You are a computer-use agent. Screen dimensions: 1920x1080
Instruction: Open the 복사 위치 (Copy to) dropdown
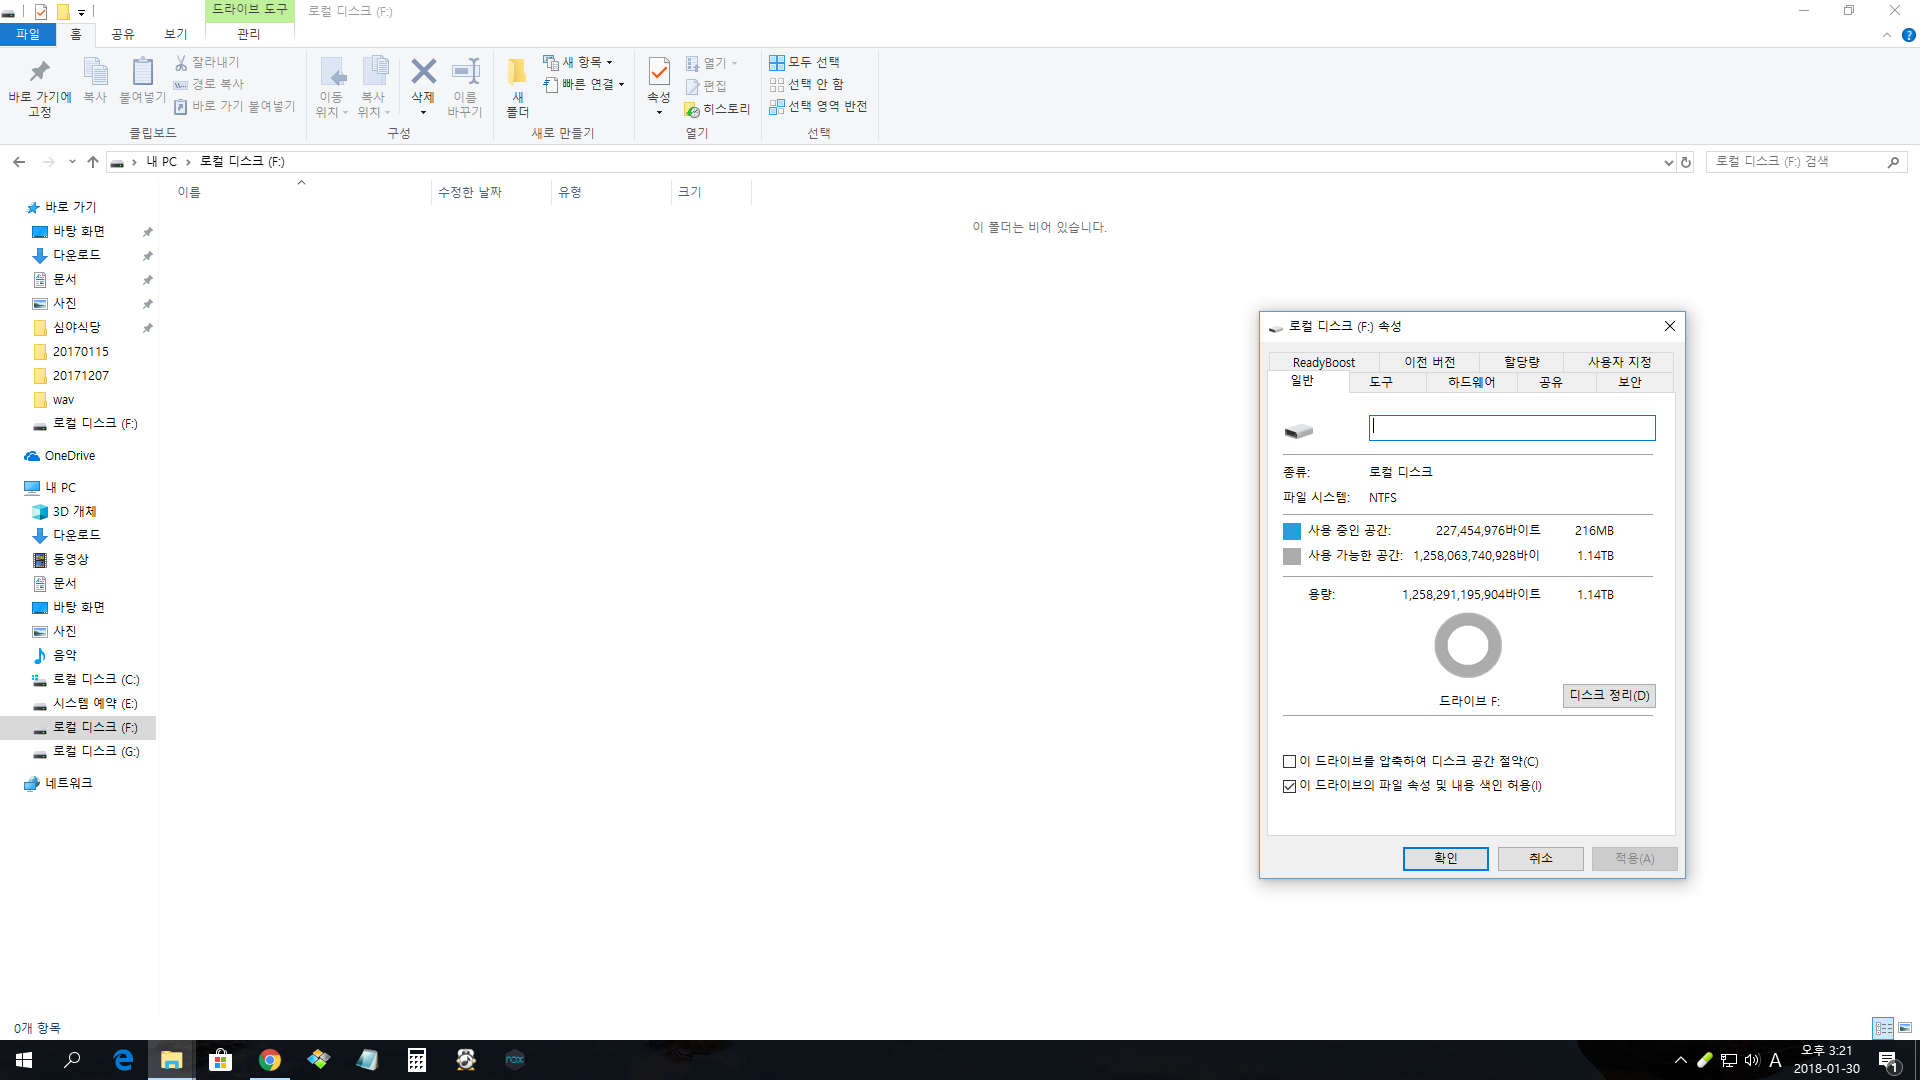click(373, 87)
